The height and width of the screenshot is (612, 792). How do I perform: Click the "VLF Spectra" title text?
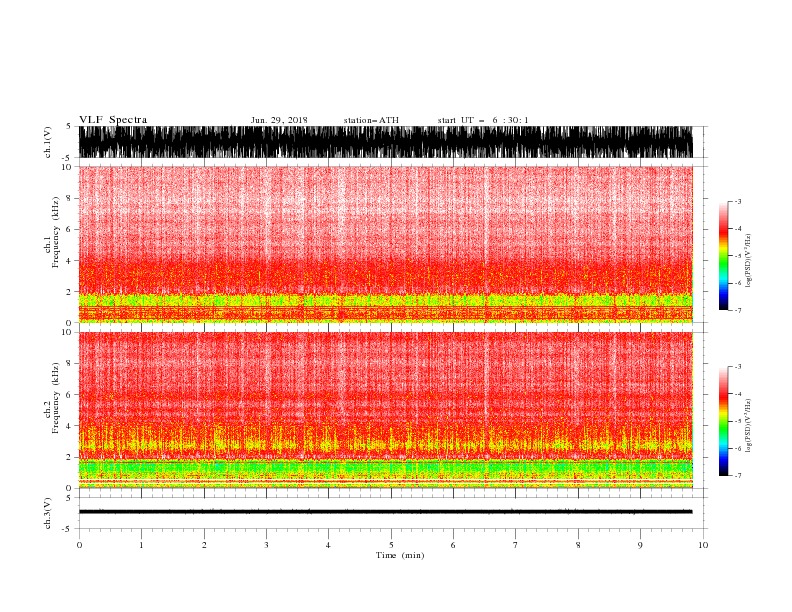pyautogui.click(x=113, y=120)
